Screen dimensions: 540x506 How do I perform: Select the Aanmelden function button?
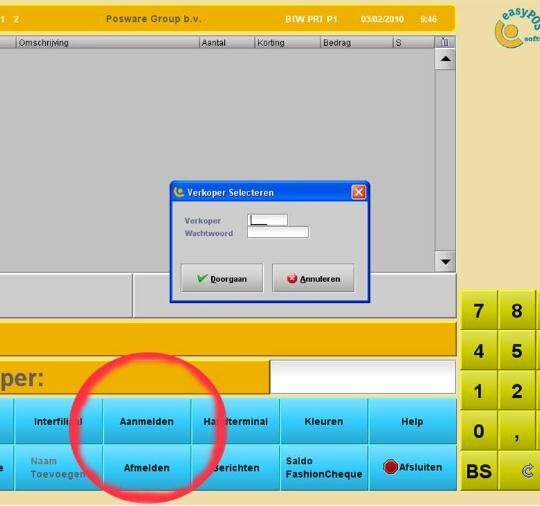147,421
